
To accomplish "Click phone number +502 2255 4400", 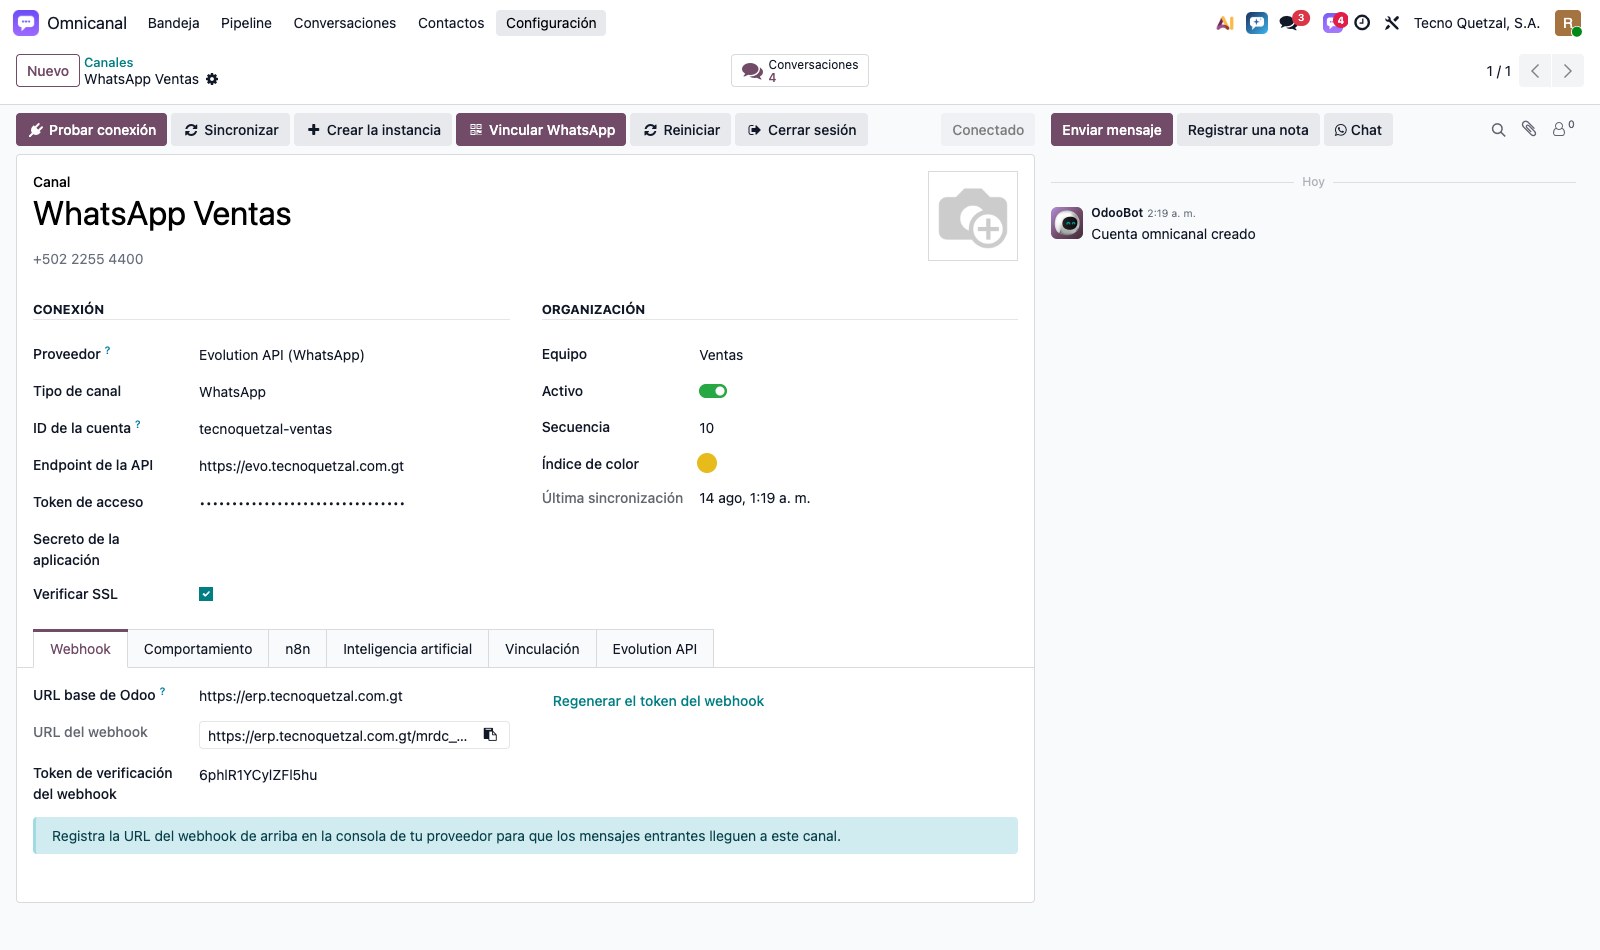I will 88,259.
